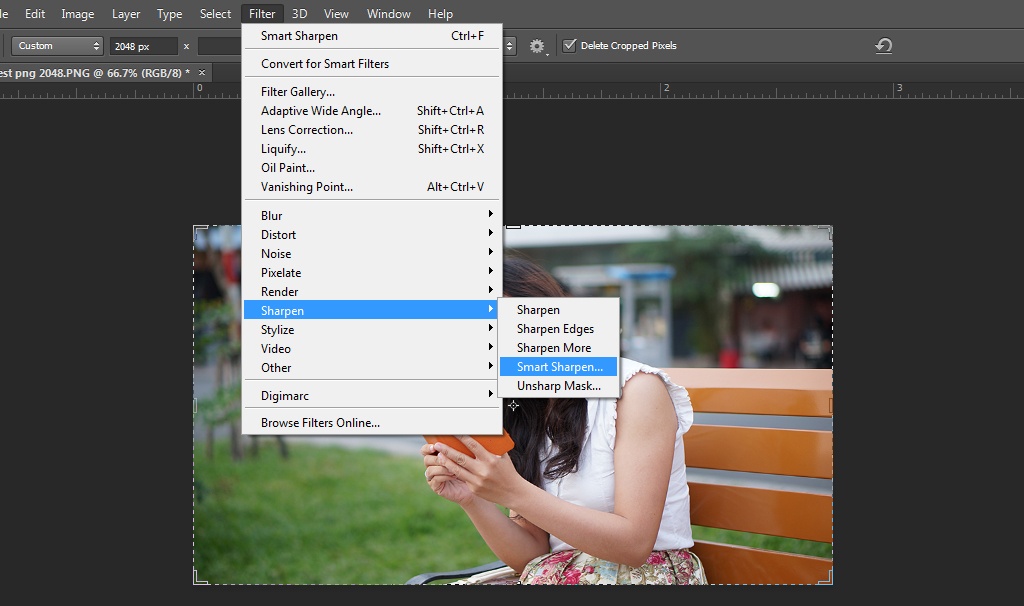Click Browse Filters Online...
The width and height of the screenshot is (1024, 606).
[x=320, y=423]
